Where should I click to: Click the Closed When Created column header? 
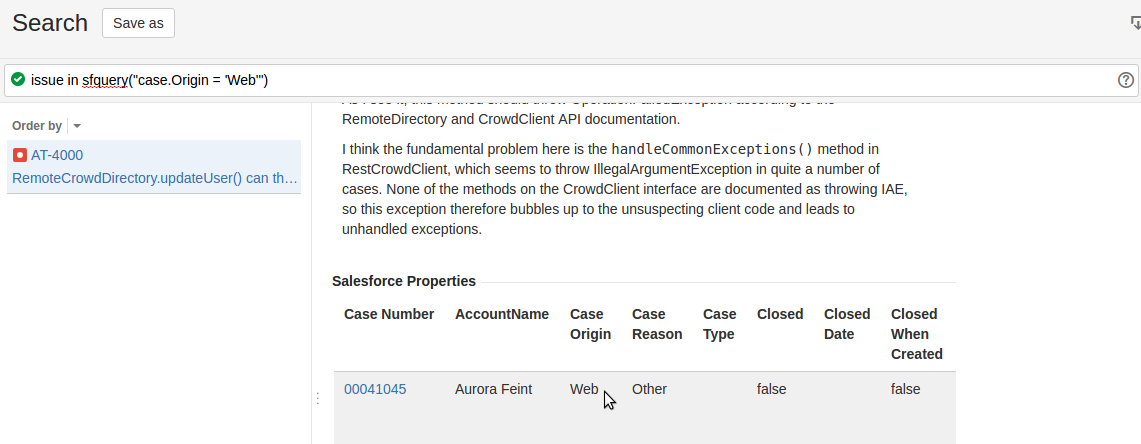916,334
